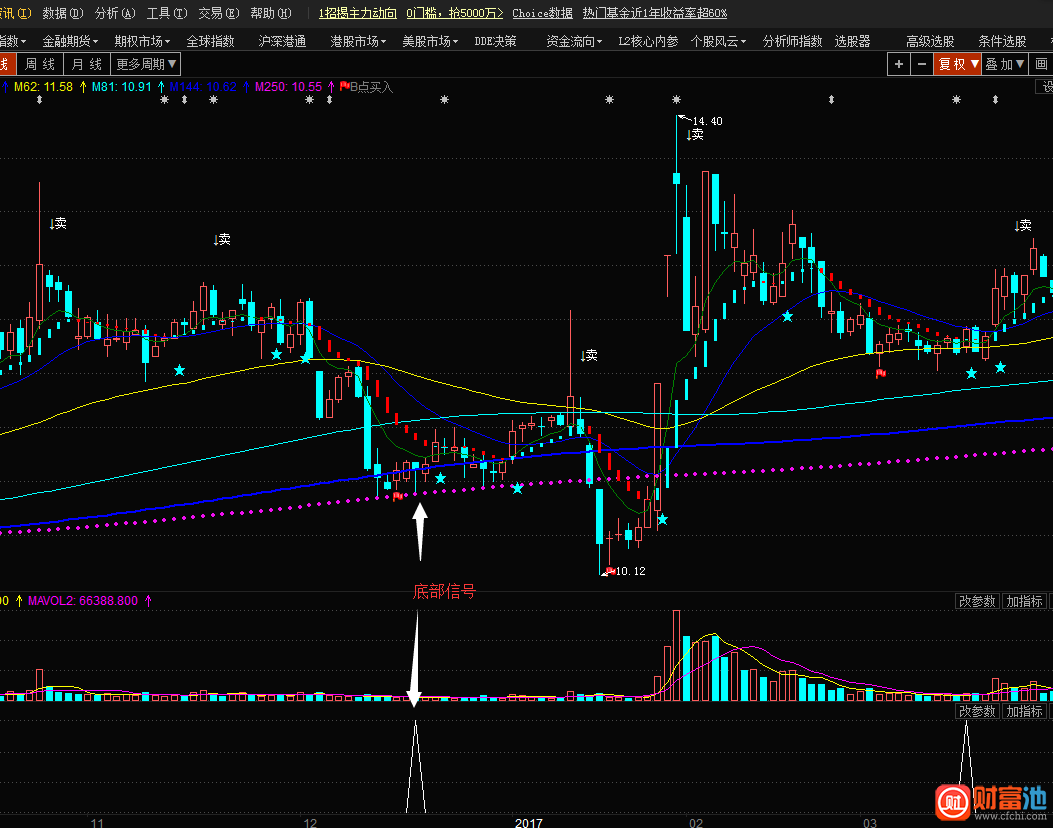
Task: Open the 金融期货 dropdown
Action: click(x=70, y=42)
